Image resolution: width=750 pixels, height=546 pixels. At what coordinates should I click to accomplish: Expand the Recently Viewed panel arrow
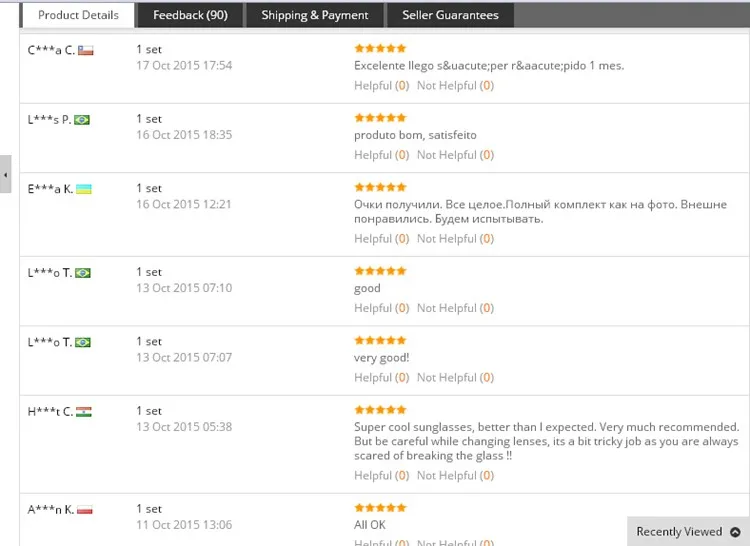(x=735, y=532)
